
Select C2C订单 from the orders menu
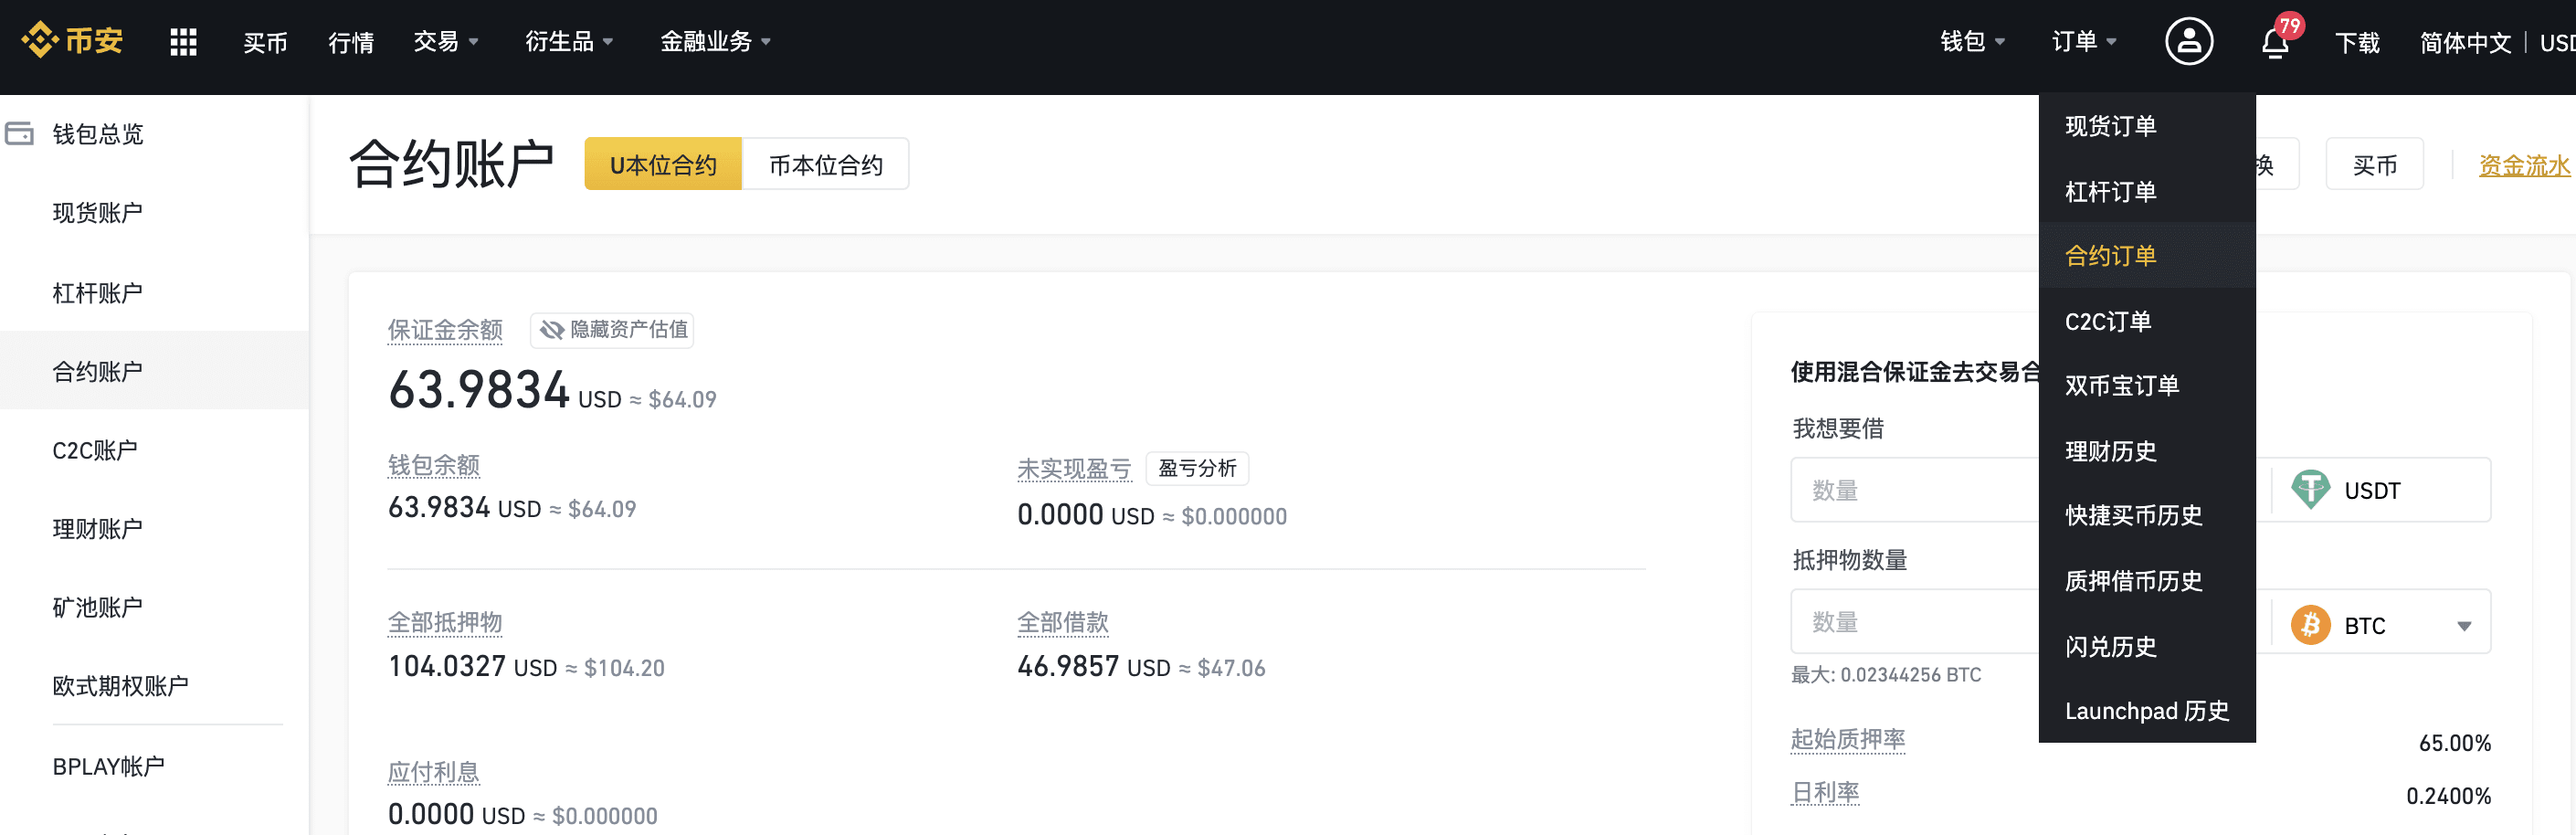coord(2147,321)
